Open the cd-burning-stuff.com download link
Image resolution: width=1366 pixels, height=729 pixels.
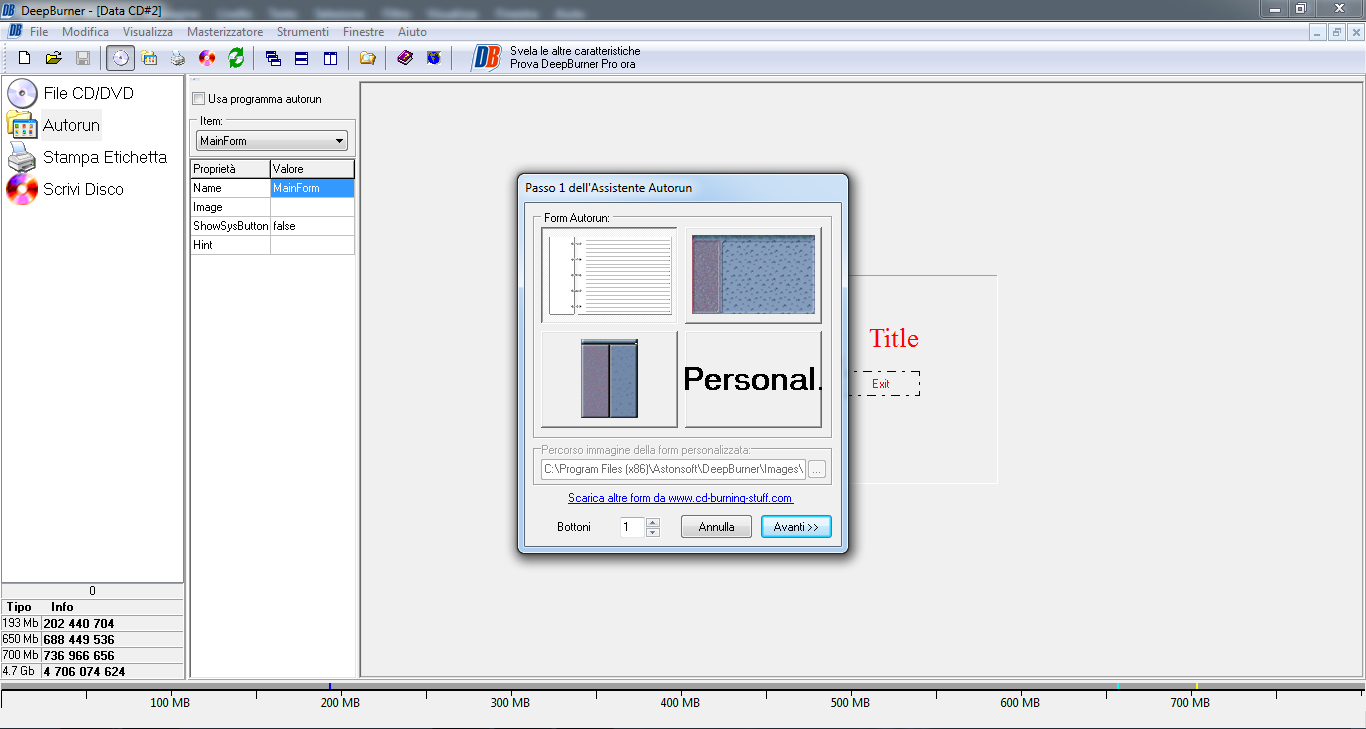coord(680,498)
